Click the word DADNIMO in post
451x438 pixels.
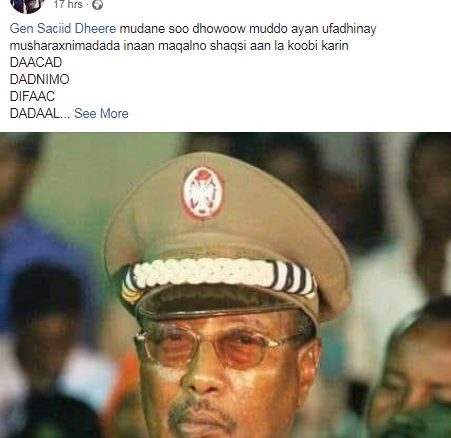coord(40,79)
